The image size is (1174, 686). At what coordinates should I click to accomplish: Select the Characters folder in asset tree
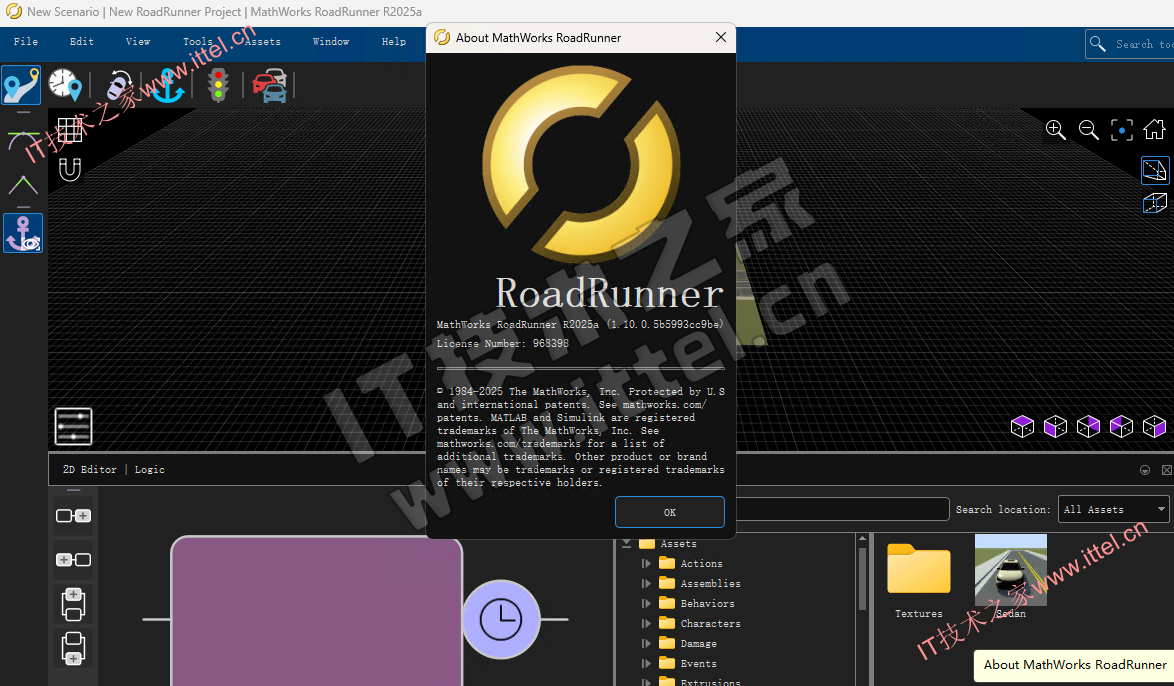click(711, 623)
